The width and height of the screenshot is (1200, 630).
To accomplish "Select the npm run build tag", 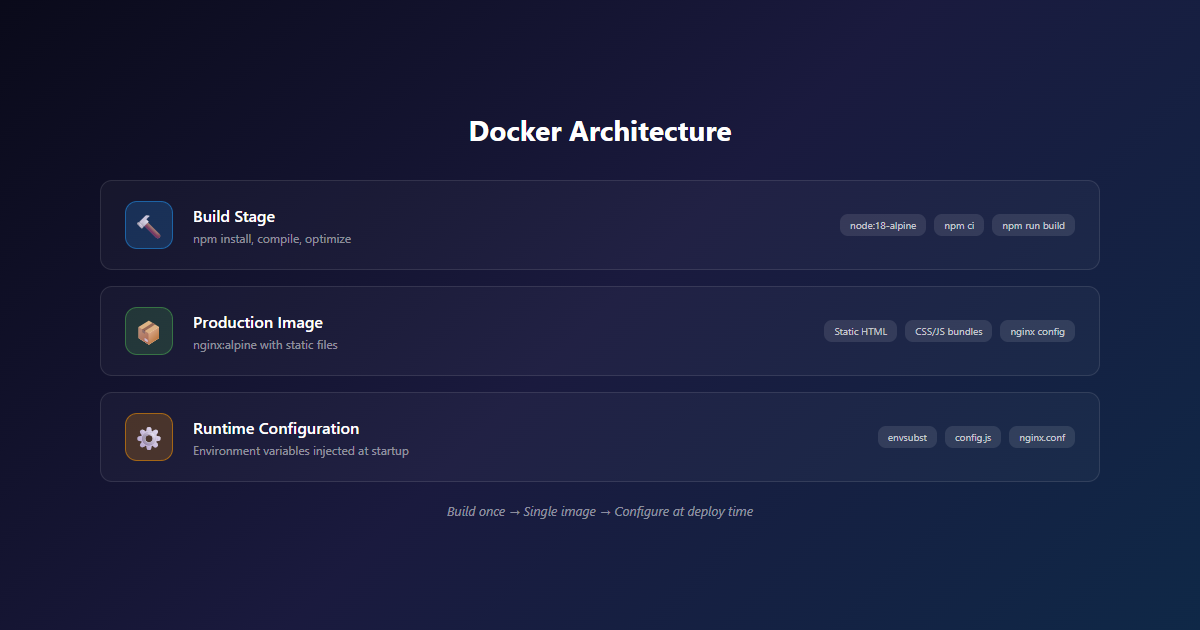I will [x=1033, y=225].
